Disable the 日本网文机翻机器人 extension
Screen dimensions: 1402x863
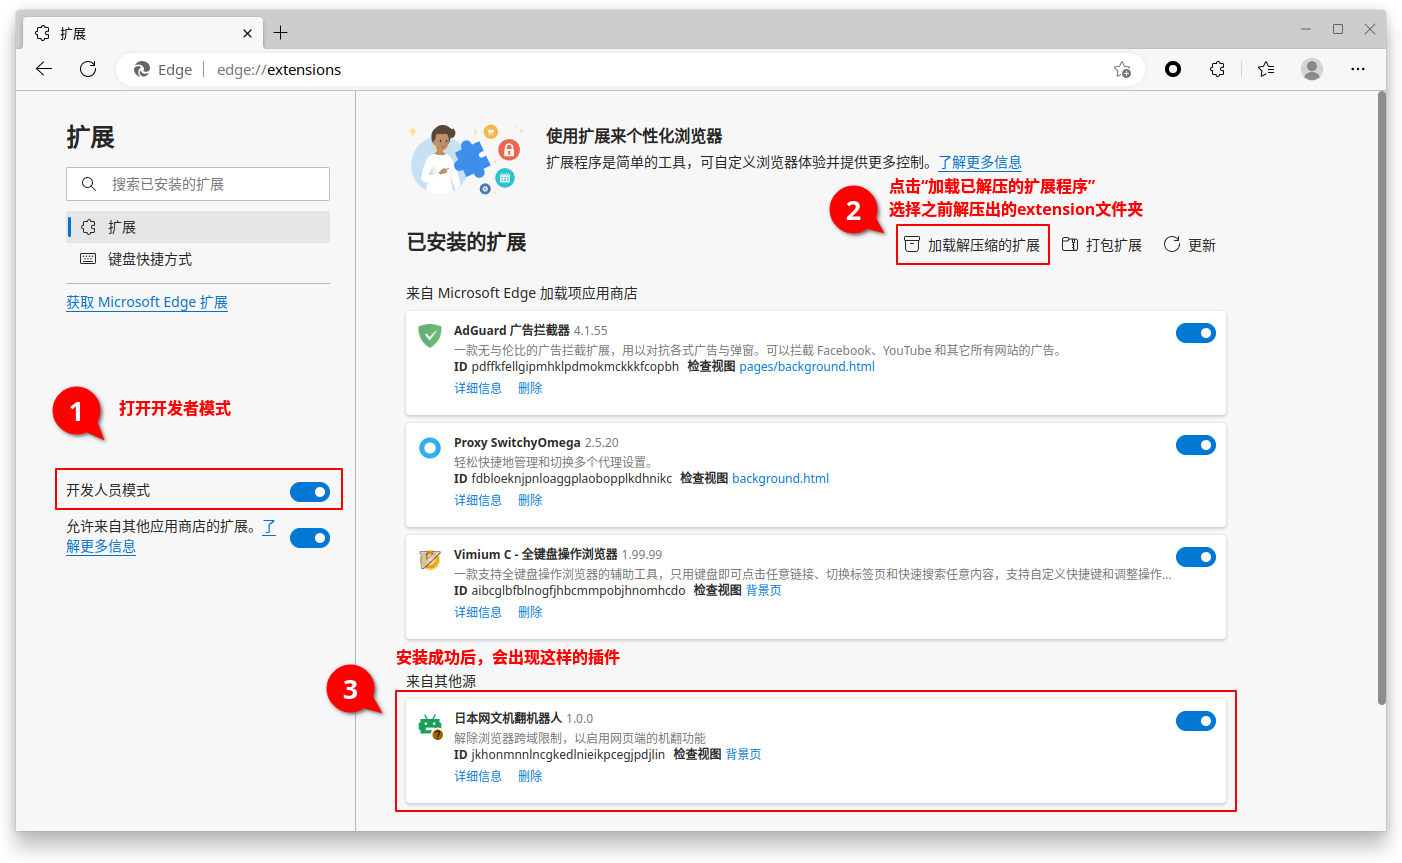[x=1196, y=721]
